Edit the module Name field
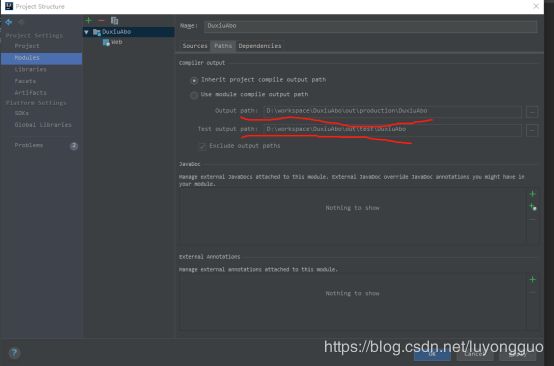 pyautogui.click(x=370, y=26)
